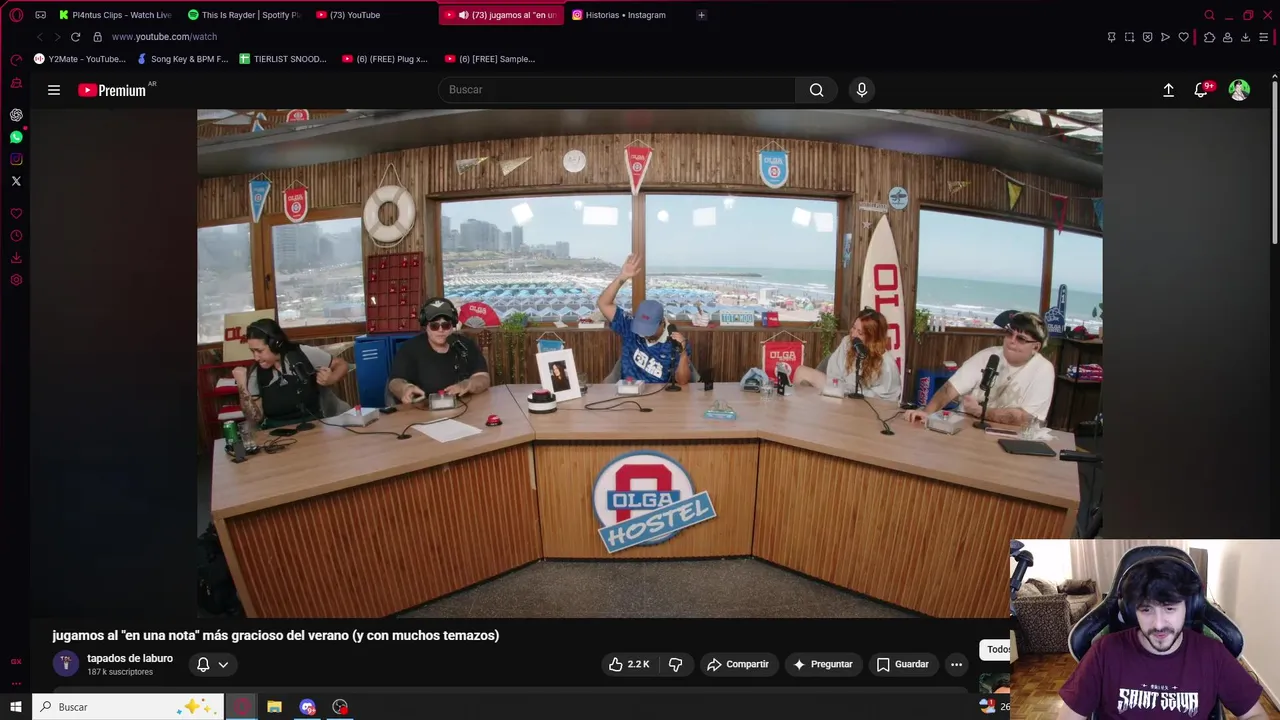
Task: Open (6) (FREE) Plug bookmark
Action: click(x=385, y=59)
